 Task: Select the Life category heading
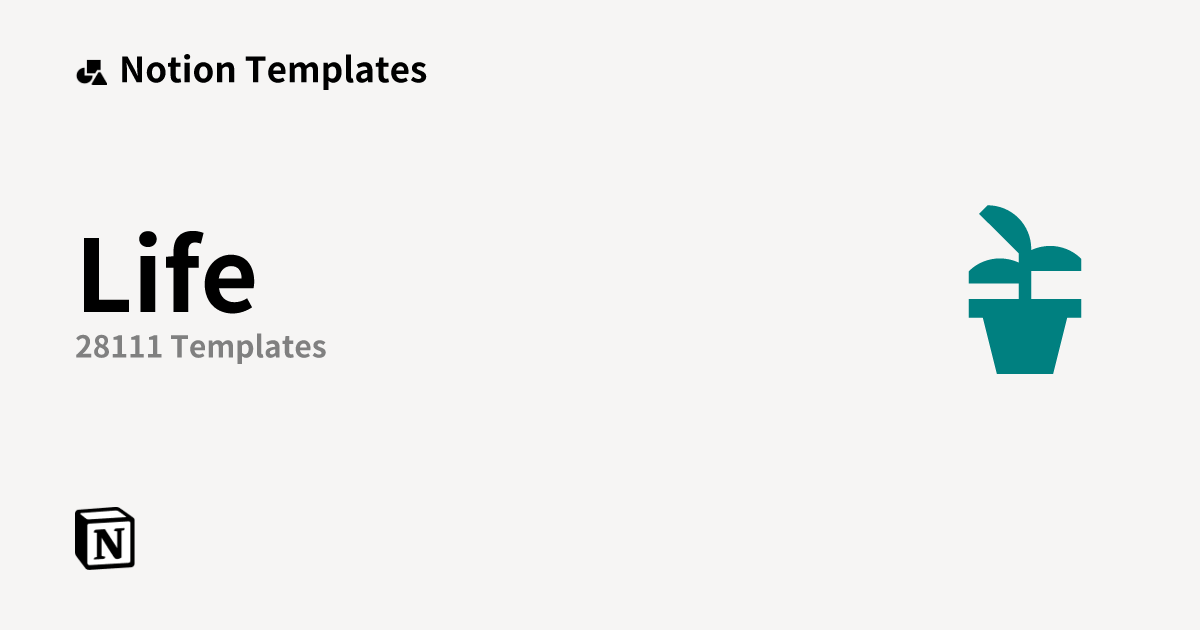click(x=167, y=275)
